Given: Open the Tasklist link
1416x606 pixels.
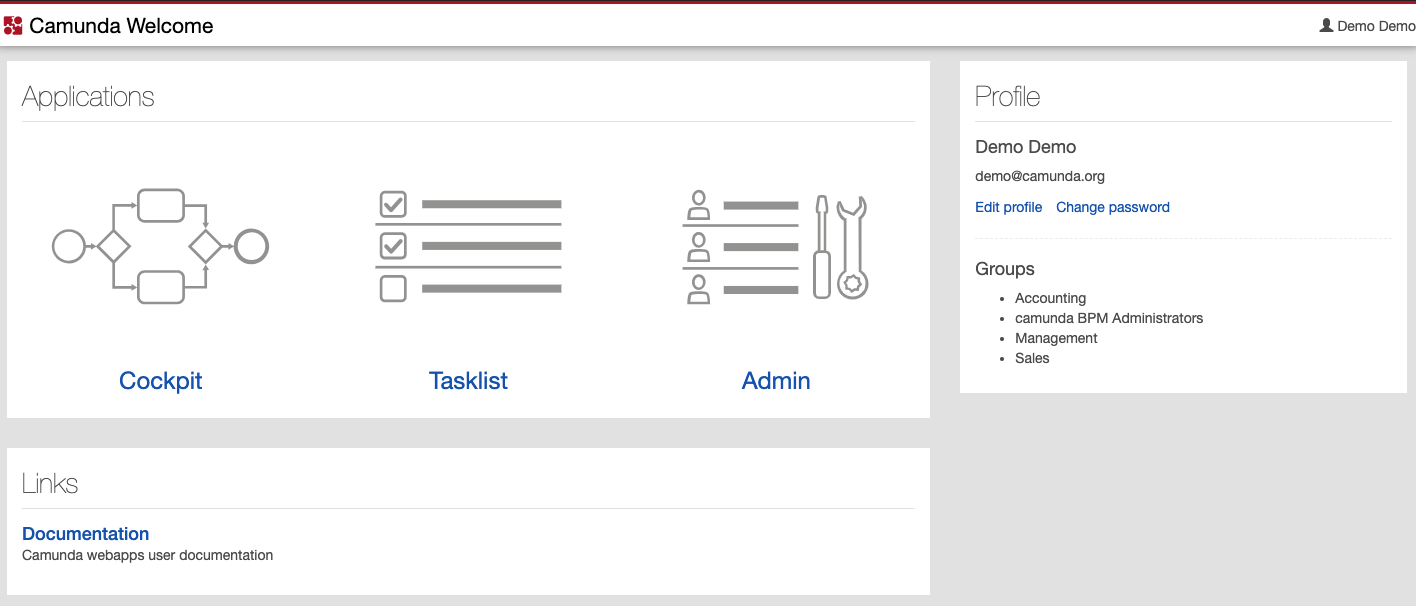Looking at the screenshot, I should [x=468, y=381].
